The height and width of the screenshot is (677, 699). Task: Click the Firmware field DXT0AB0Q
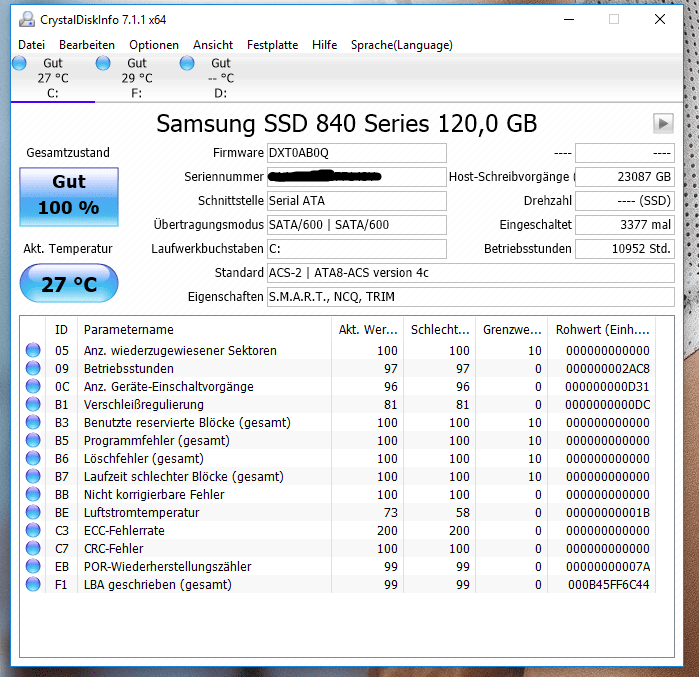(357, 153)
